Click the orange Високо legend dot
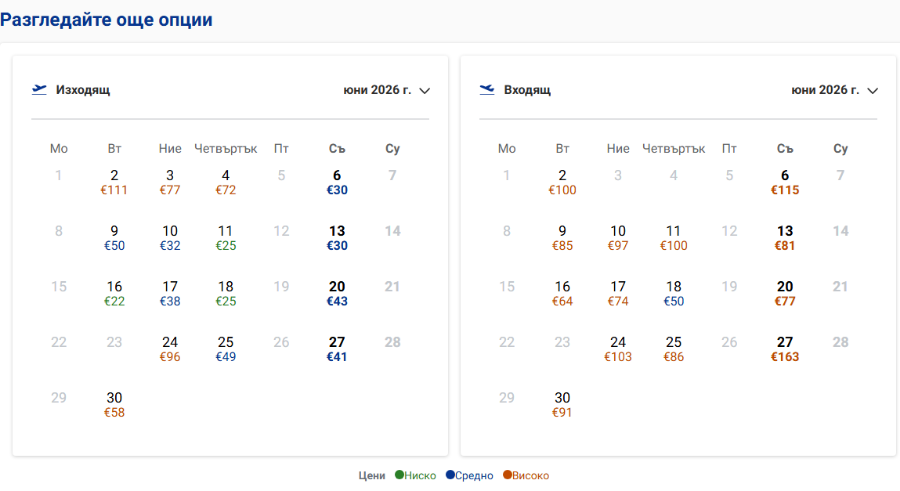This screenshot has height=491, width=900. tap(507, 475)
